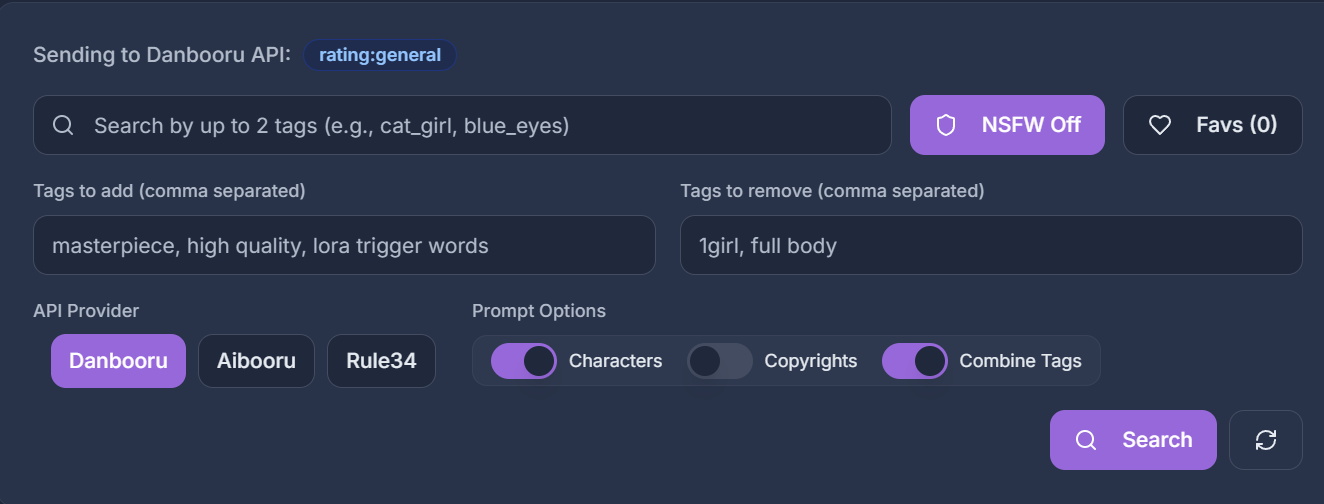This screenshot has height=504, width=1324.
Task: Click the 'Combine Tags' option label text
Action: 1020,361
